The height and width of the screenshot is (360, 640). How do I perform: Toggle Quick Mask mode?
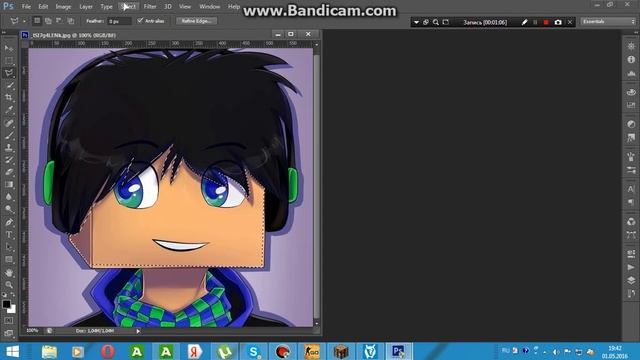pyautogui.click(x=9, y=321)
